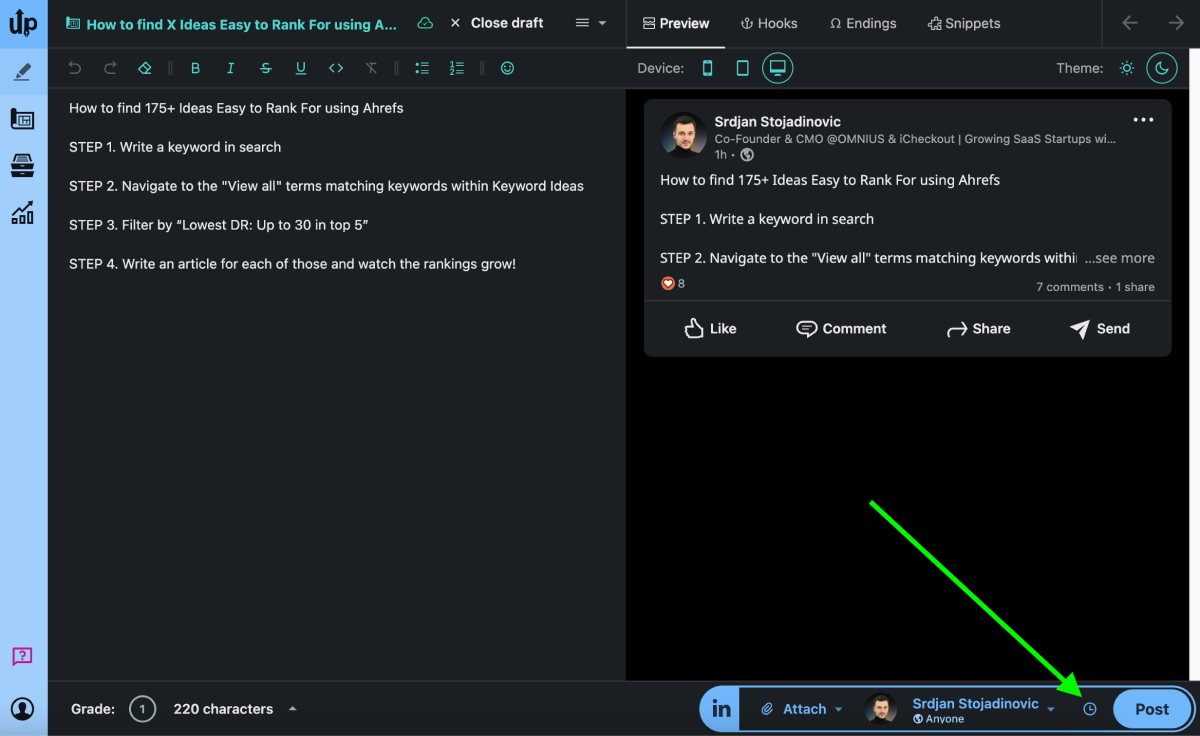Switch preview theme to dark mode
Screen dimensions: 1200x736
click(1161, 68)
